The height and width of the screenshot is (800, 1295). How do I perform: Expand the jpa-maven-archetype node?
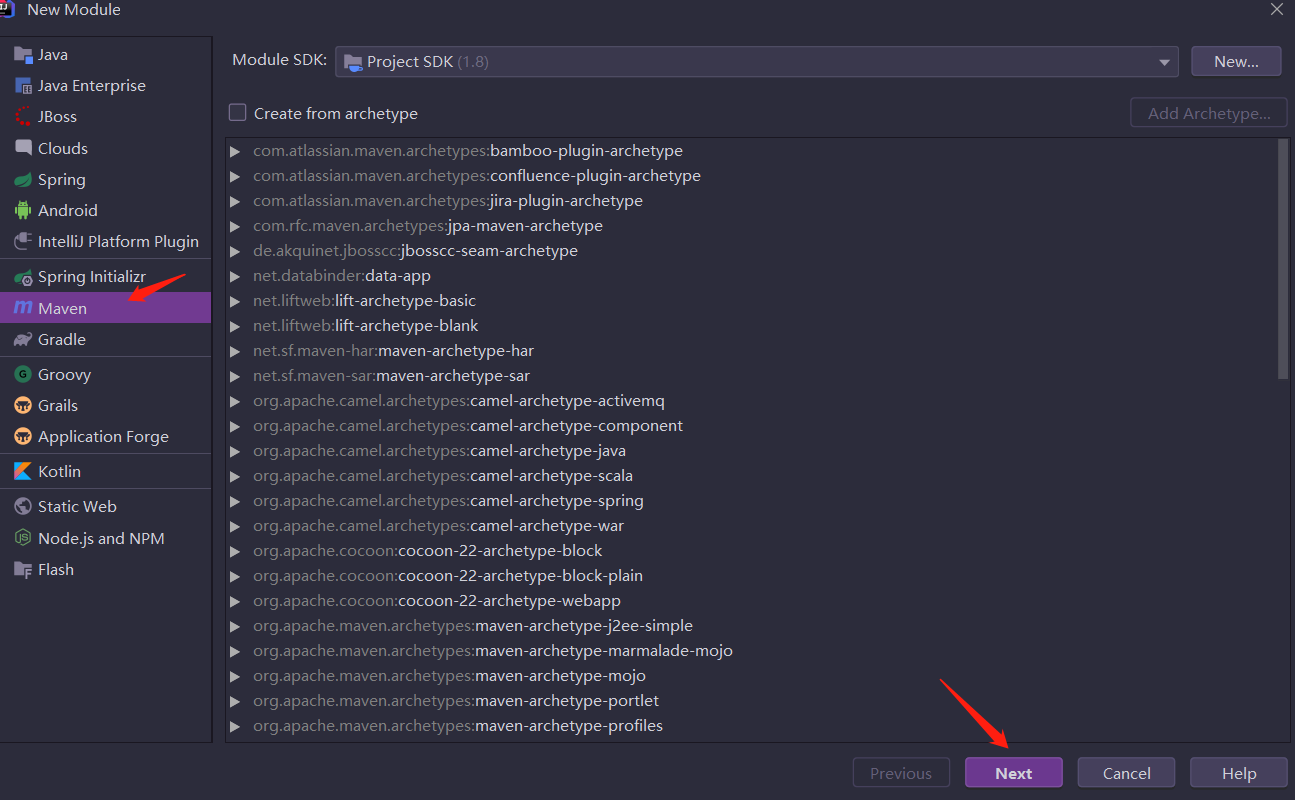point(235,226)
